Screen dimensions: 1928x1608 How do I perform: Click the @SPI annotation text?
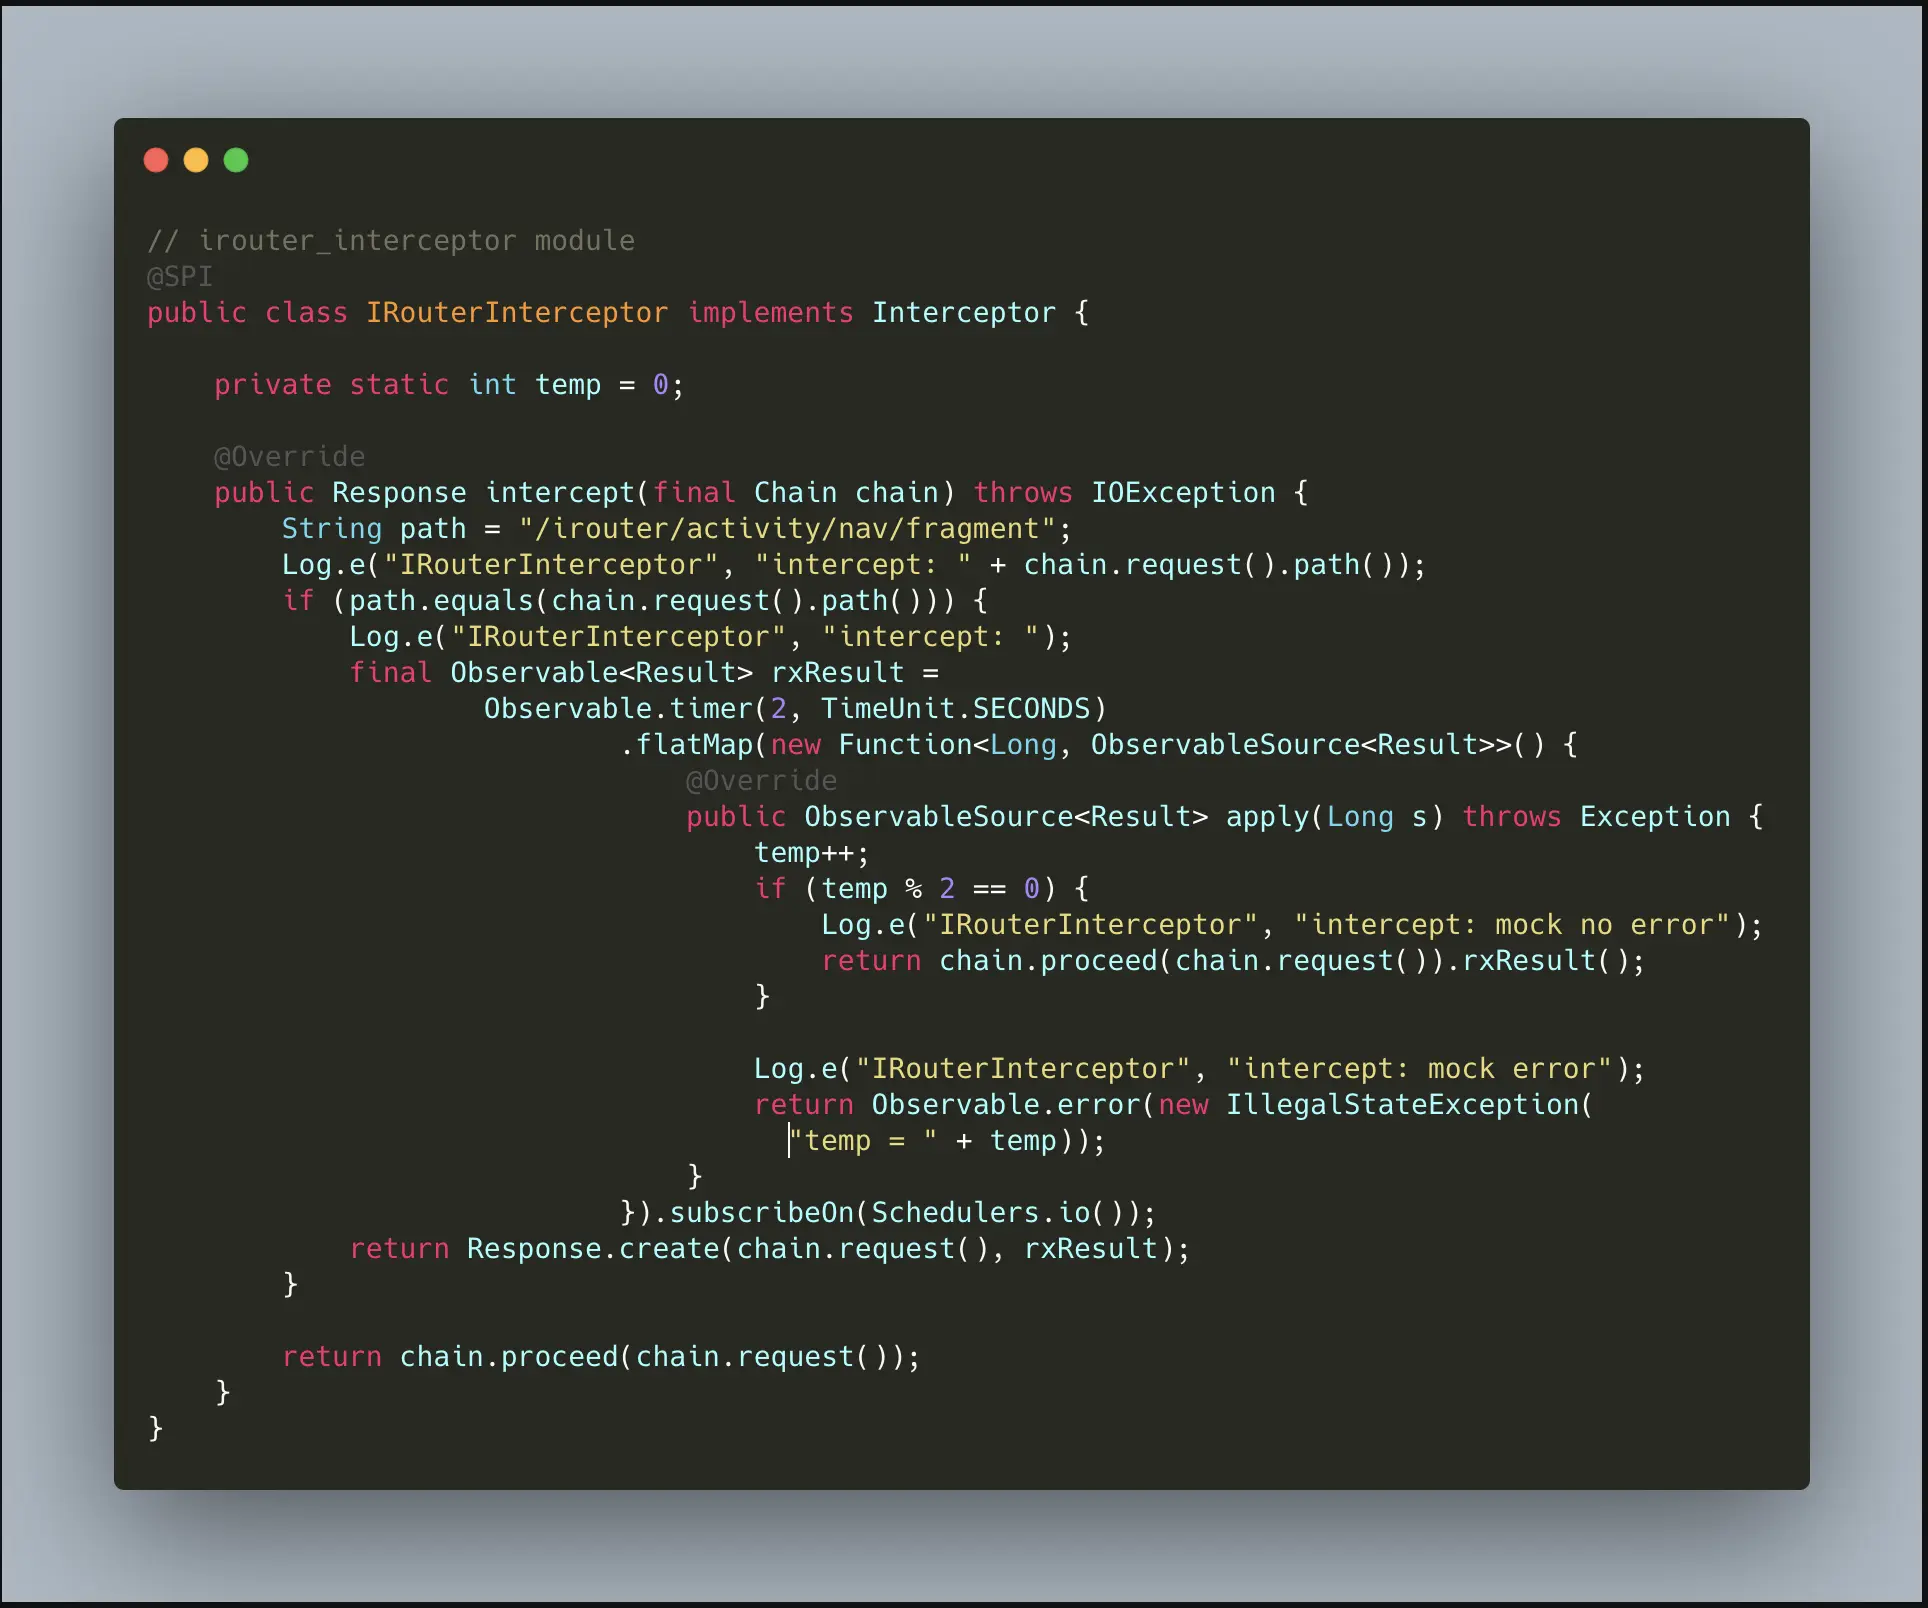[180, 277]
